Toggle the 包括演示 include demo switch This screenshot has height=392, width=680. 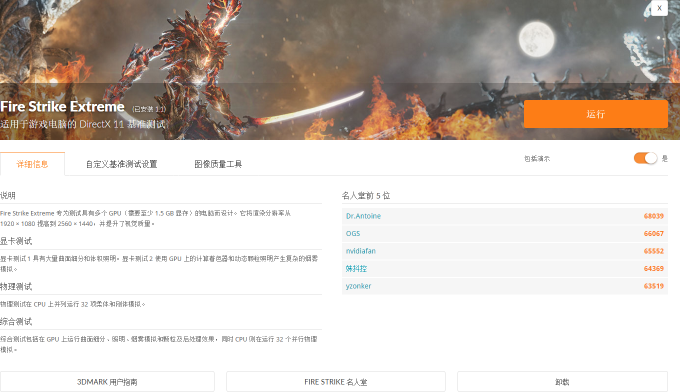click(645, 158)
